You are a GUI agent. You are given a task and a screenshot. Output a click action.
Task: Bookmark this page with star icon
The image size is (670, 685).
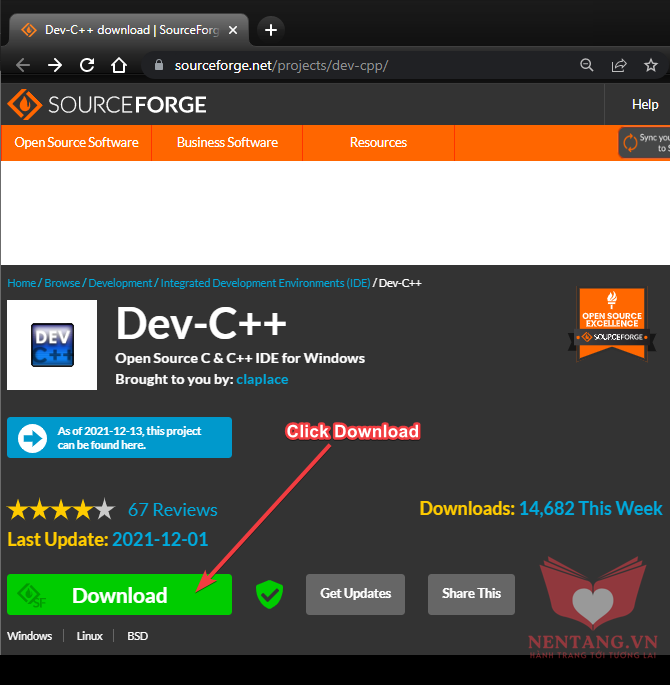[x=651, y=65]
